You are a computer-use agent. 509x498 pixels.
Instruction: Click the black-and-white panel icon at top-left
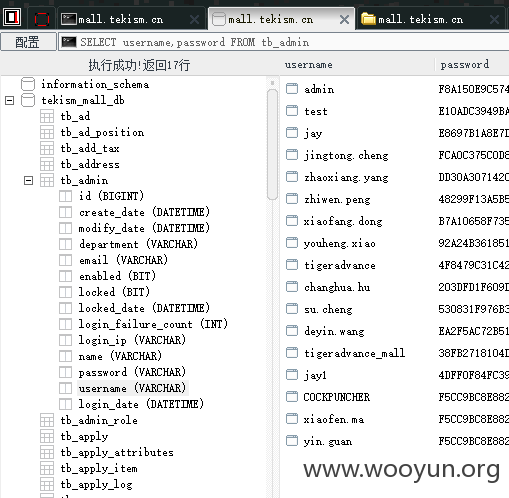click(x=12, y=17)
